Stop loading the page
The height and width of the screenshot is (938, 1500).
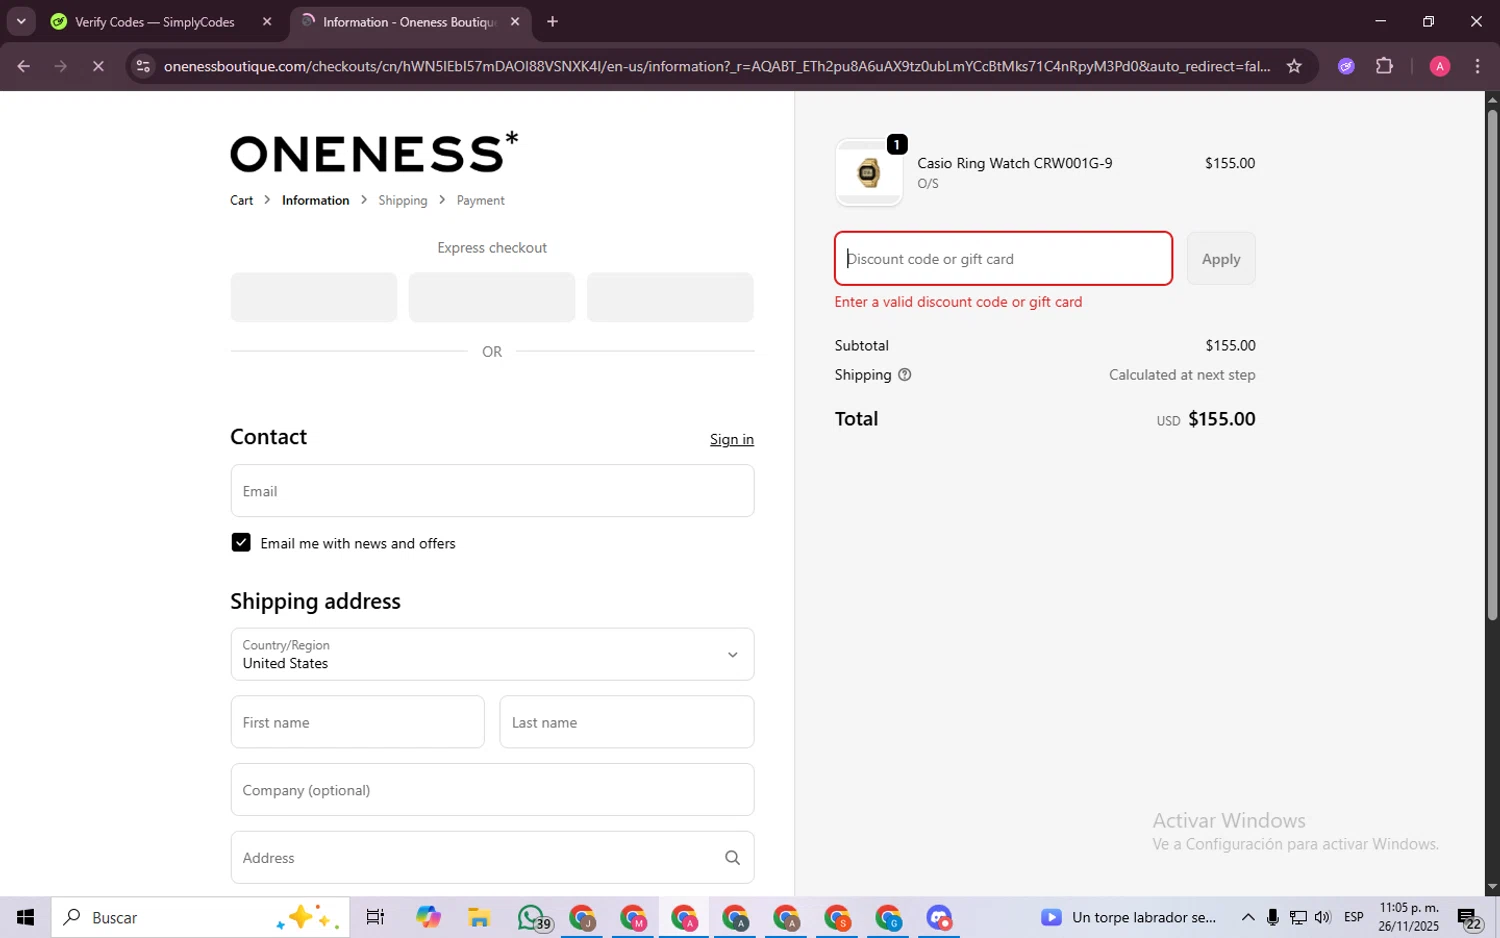(98, 66)
